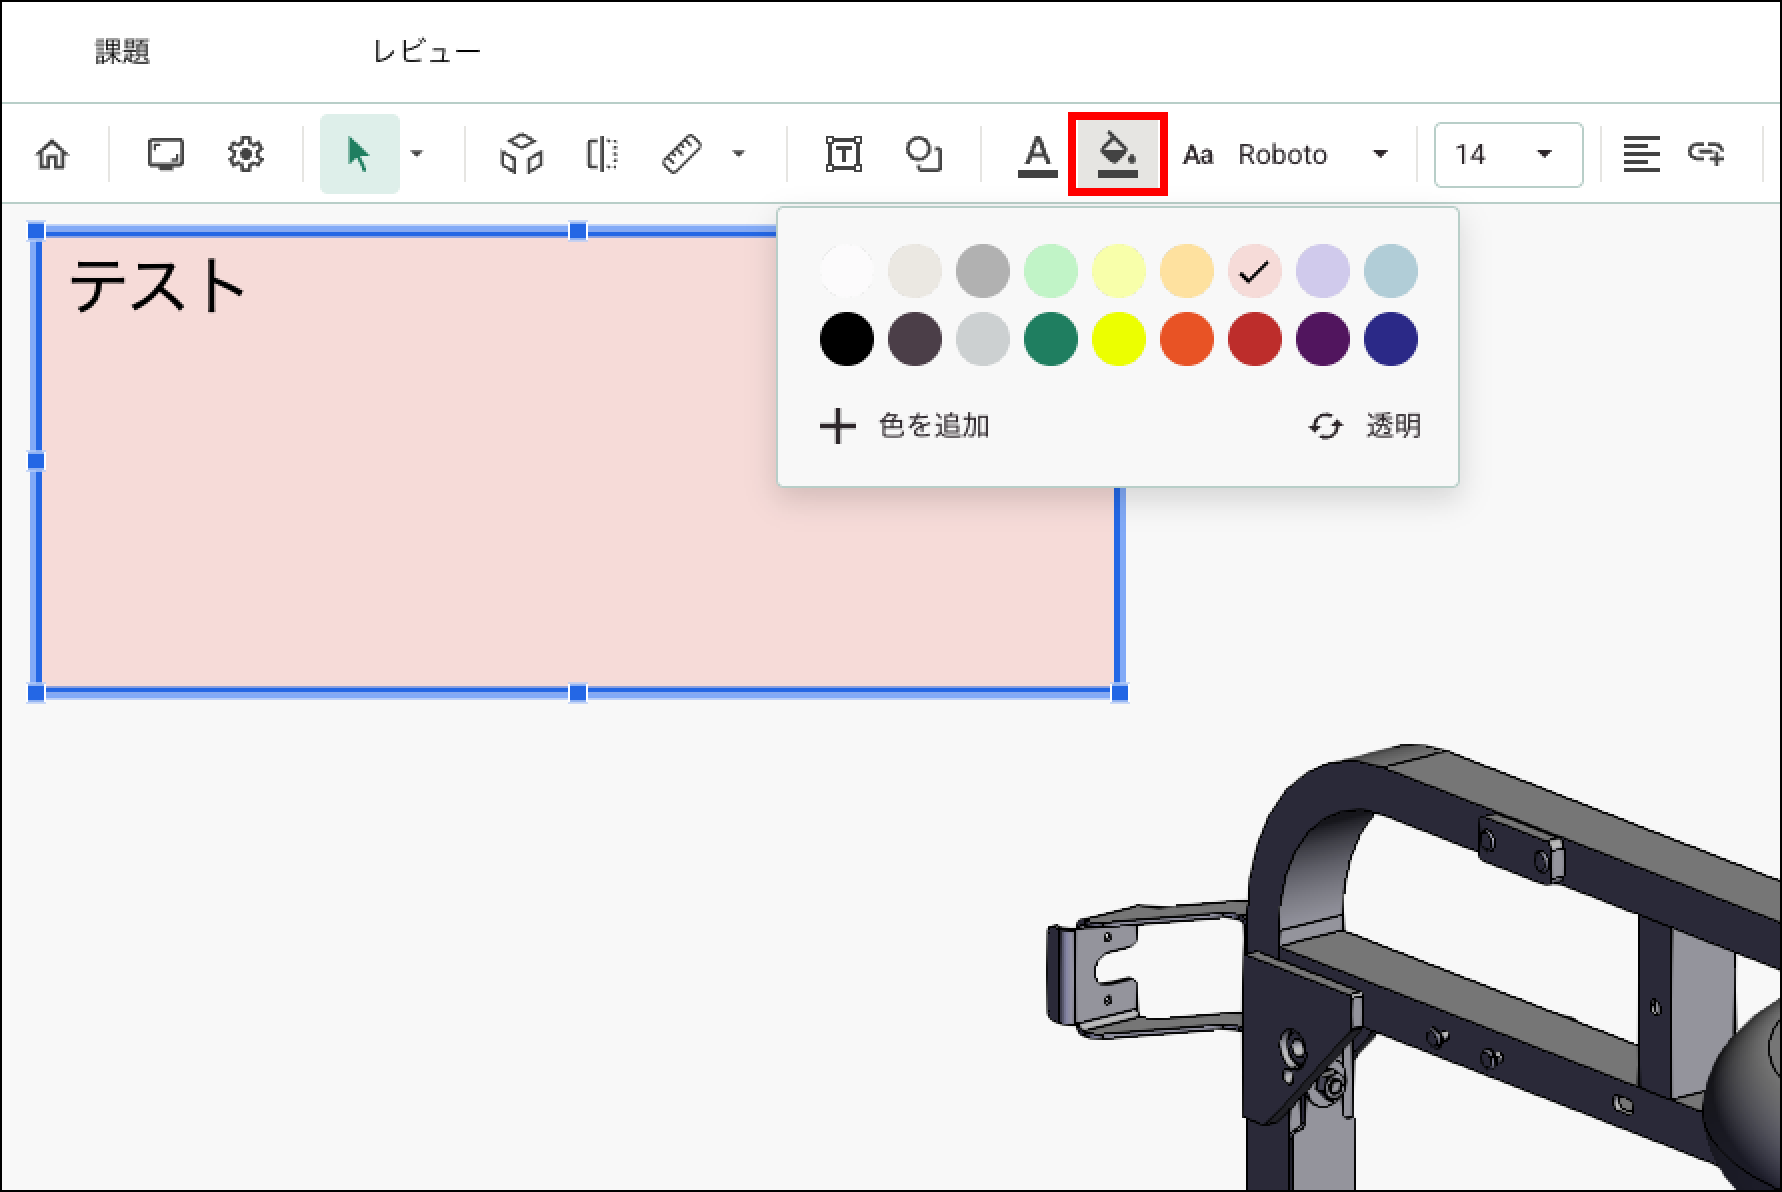Open settings gear in toolbar
Screen dimensions: 1782x1192
click(245, 154)
